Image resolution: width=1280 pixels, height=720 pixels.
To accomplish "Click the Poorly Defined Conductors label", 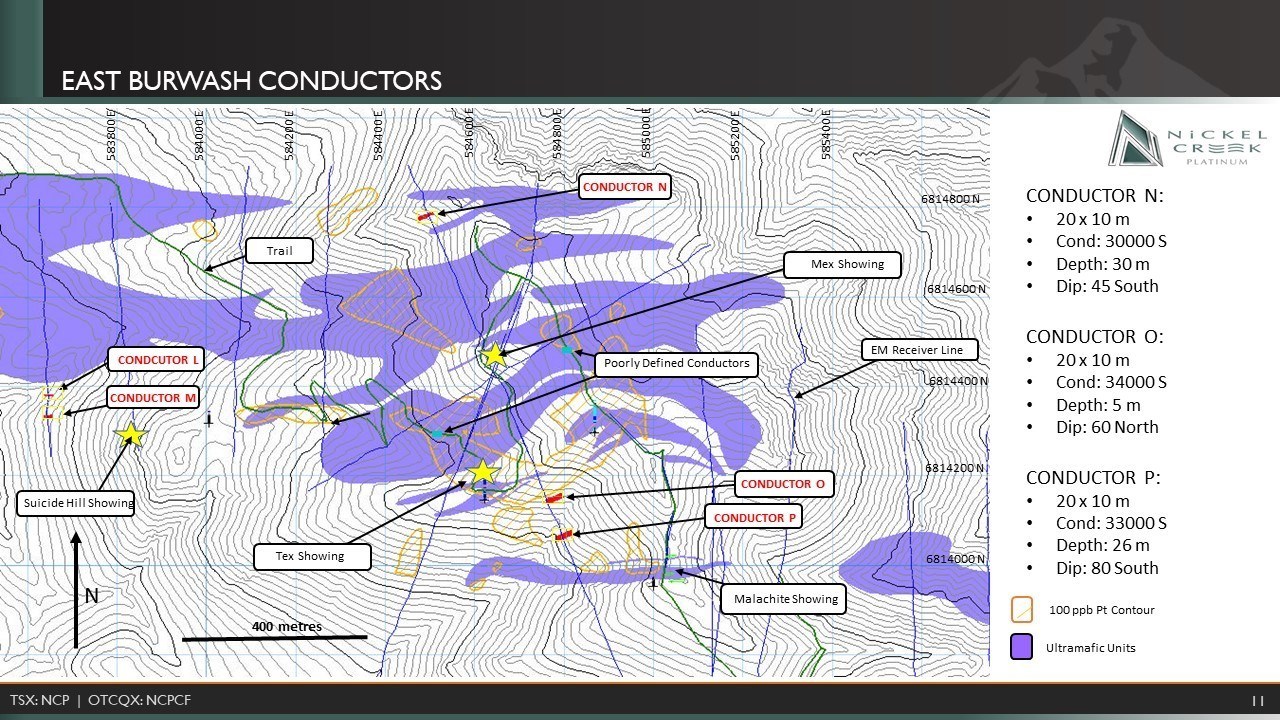I will 677,364.
